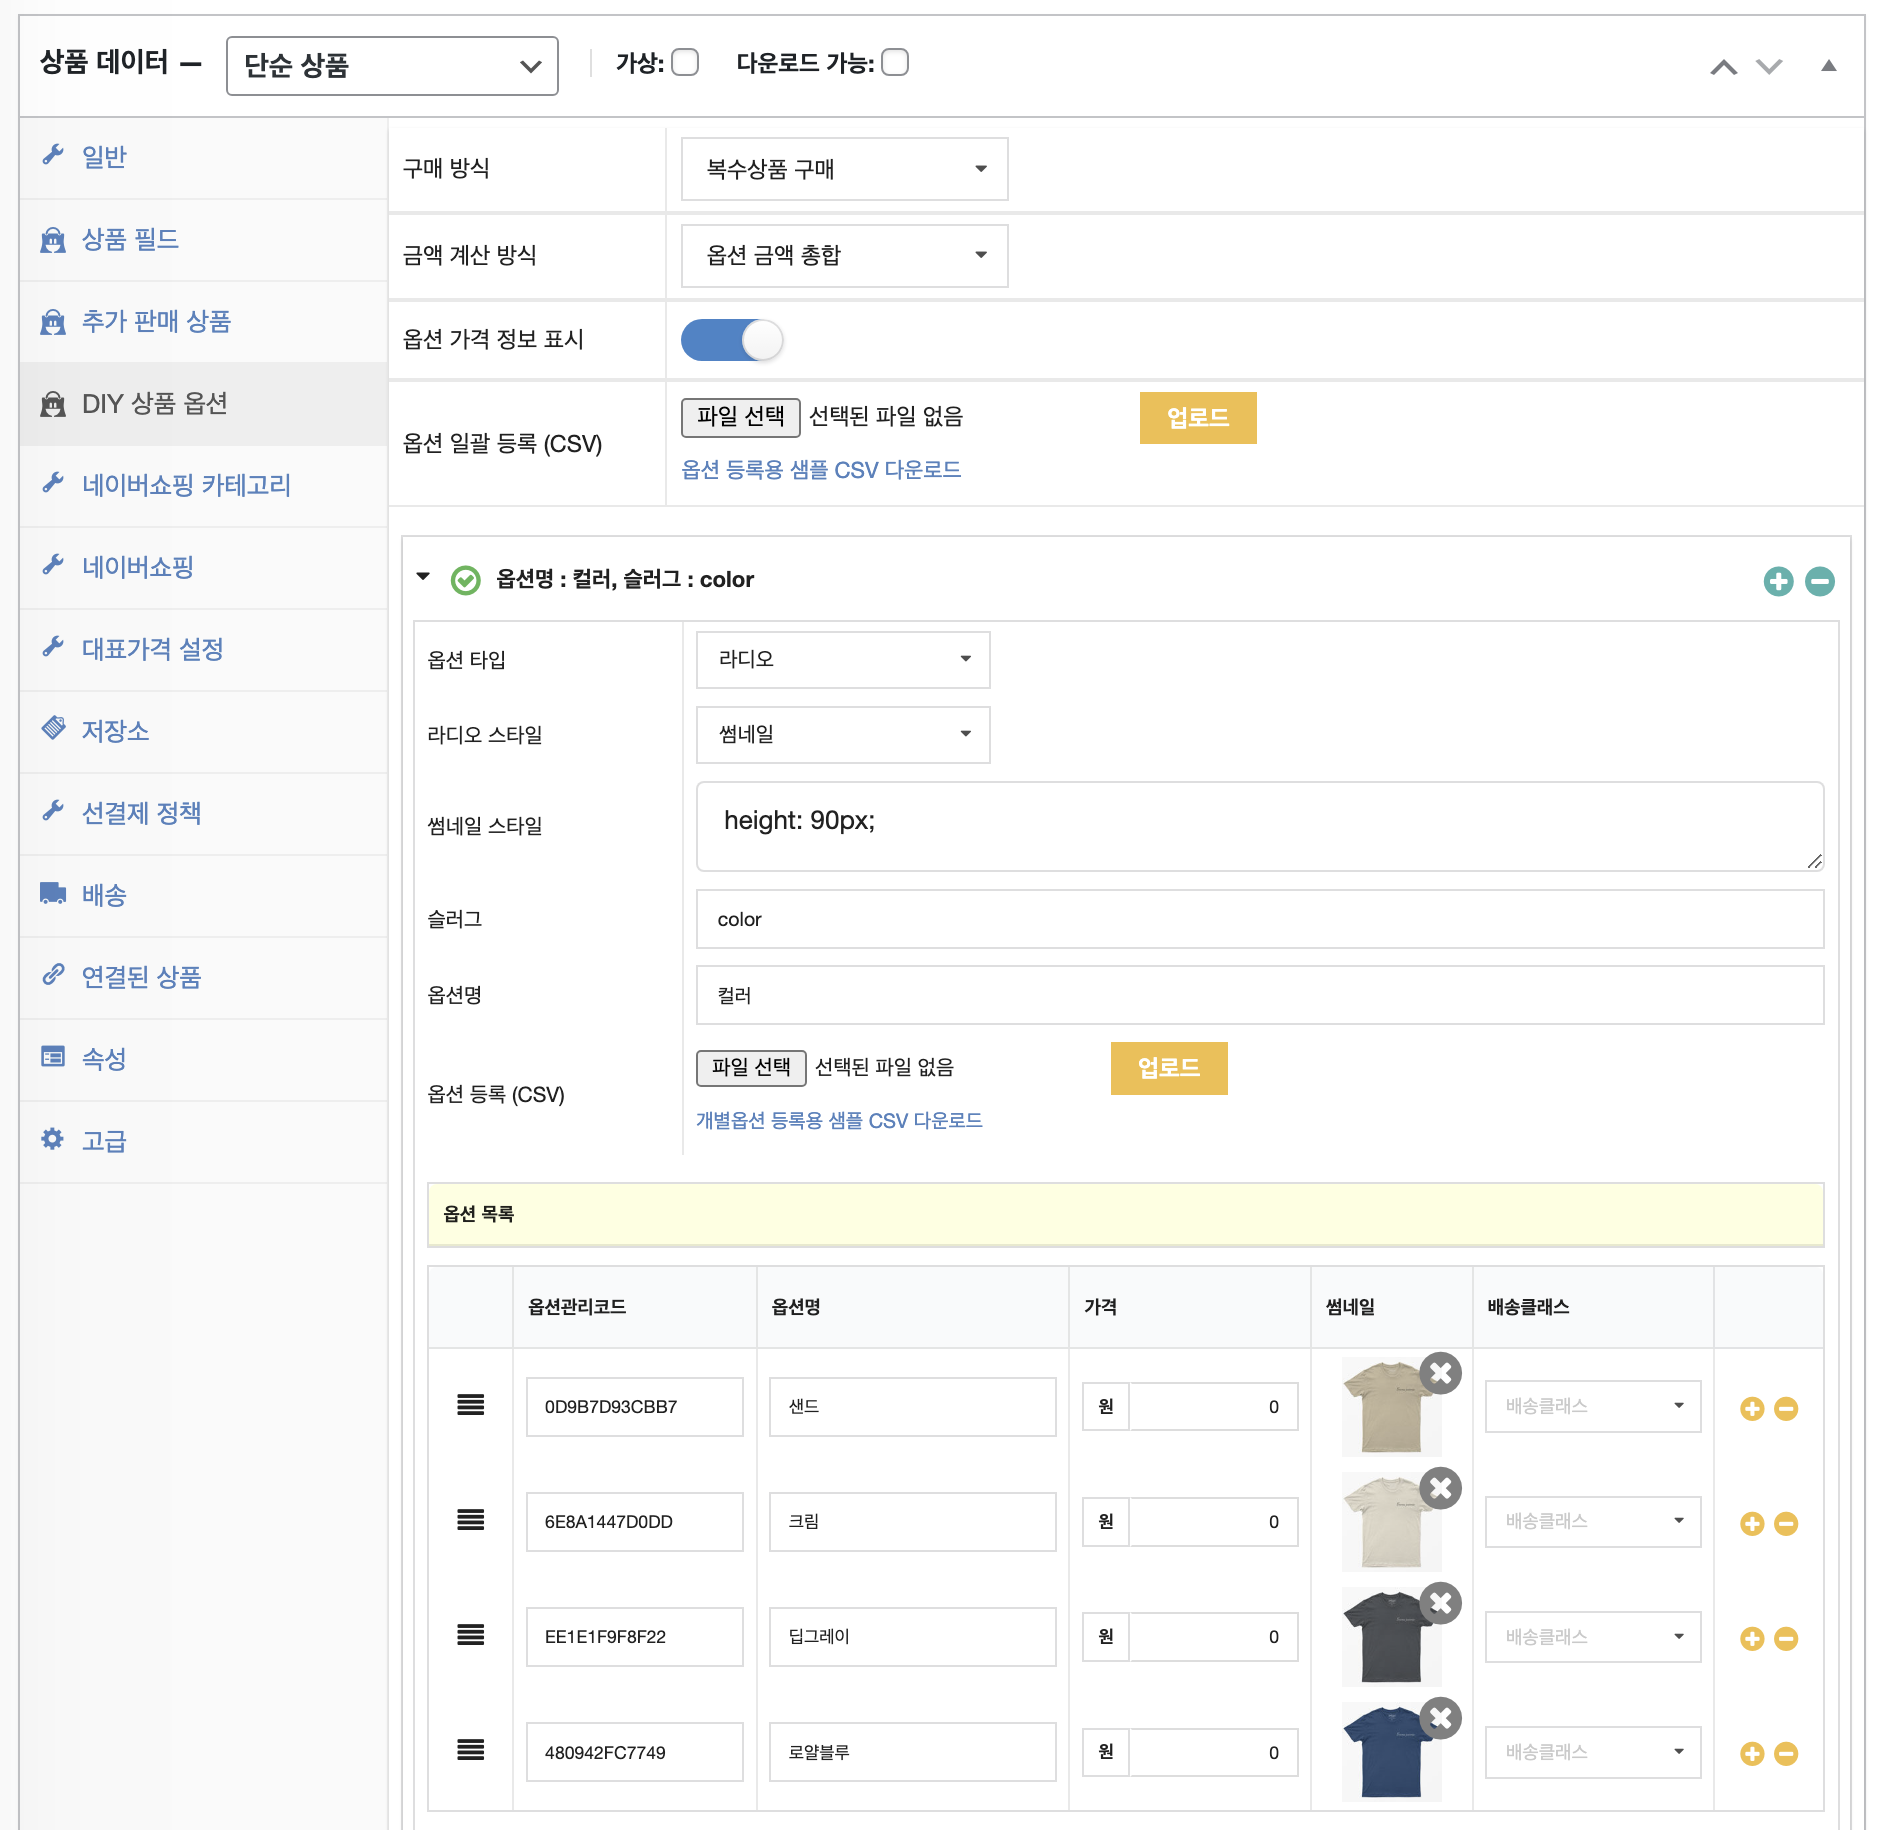The height and width of the screenshot is (1830, 1884).
Task: Click green minus icon to remove color option
Action: click(x=1819, y=581)
